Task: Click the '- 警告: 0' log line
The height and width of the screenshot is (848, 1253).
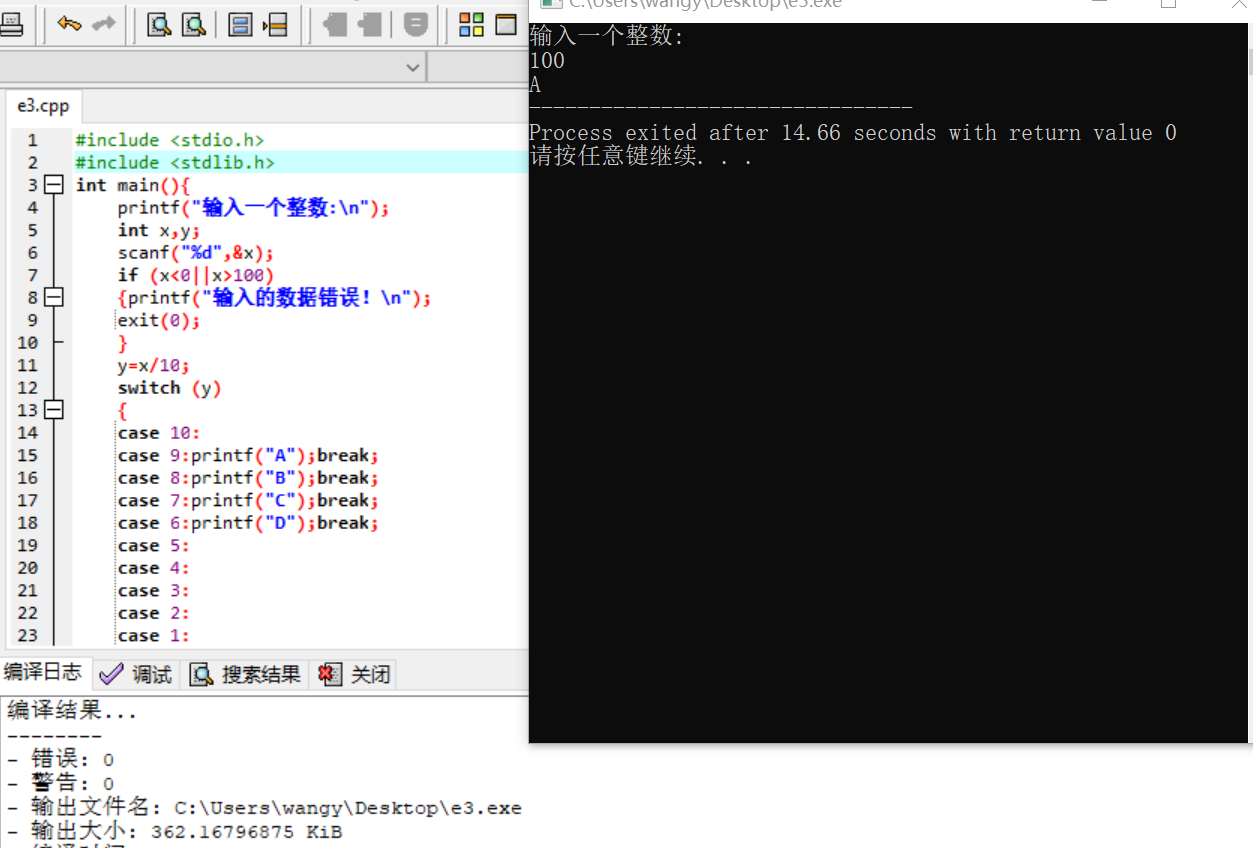Action: click(x=60, y=784)
